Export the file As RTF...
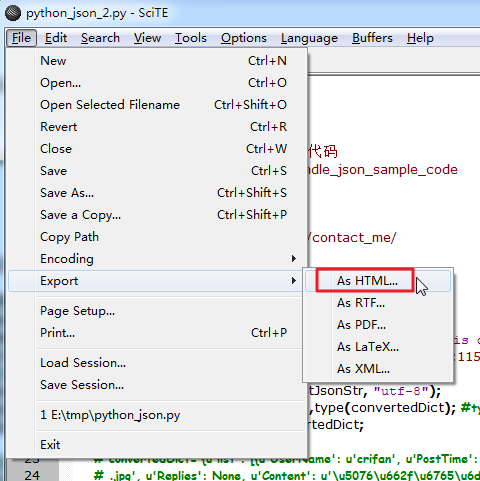 pyautogui.click(x=378, y=303)
